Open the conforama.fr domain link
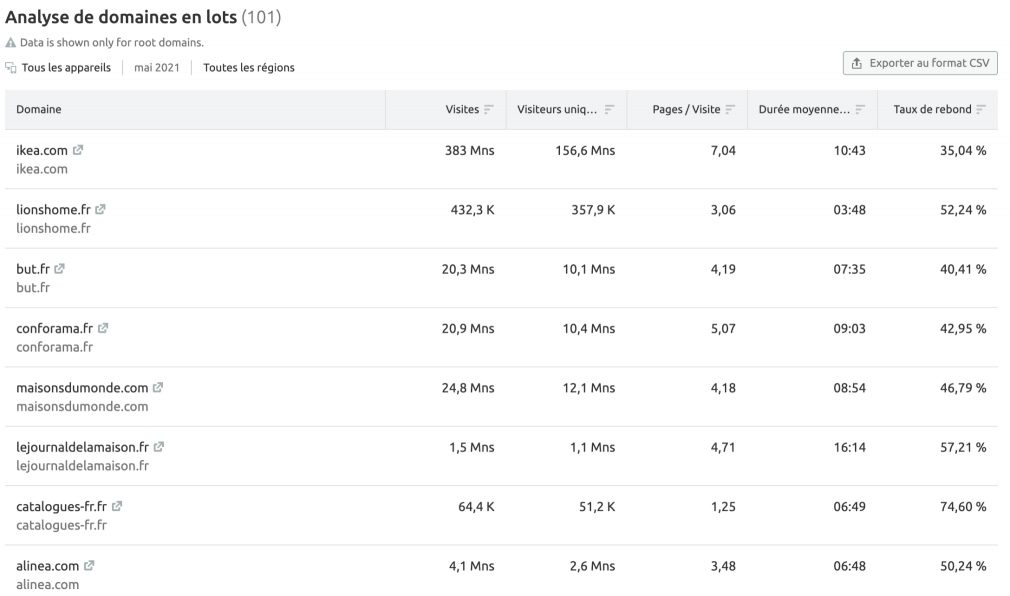The width and height of the screenshot is (1010, 596). (x=55, y=328)
